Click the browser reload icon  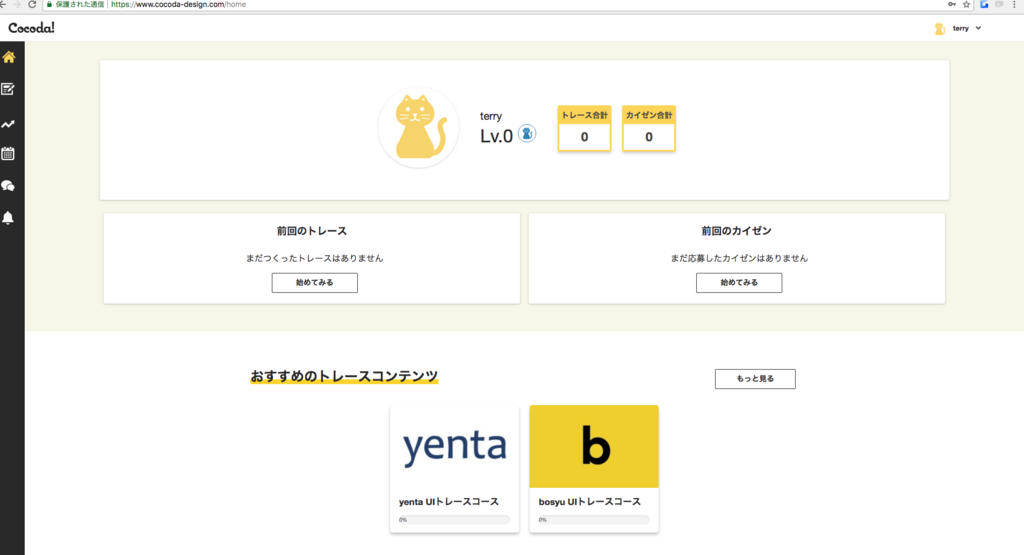[32, 5]
